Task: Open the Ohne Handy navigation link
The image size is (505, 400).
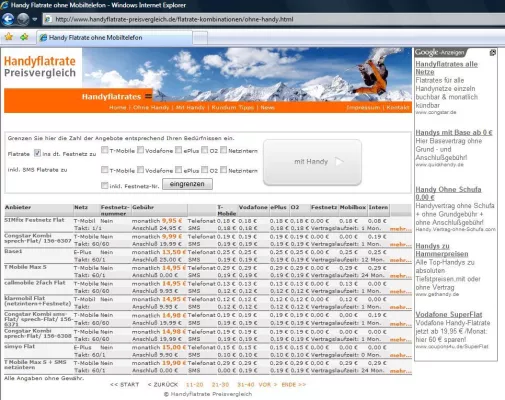Action: (x=151, y=107)
